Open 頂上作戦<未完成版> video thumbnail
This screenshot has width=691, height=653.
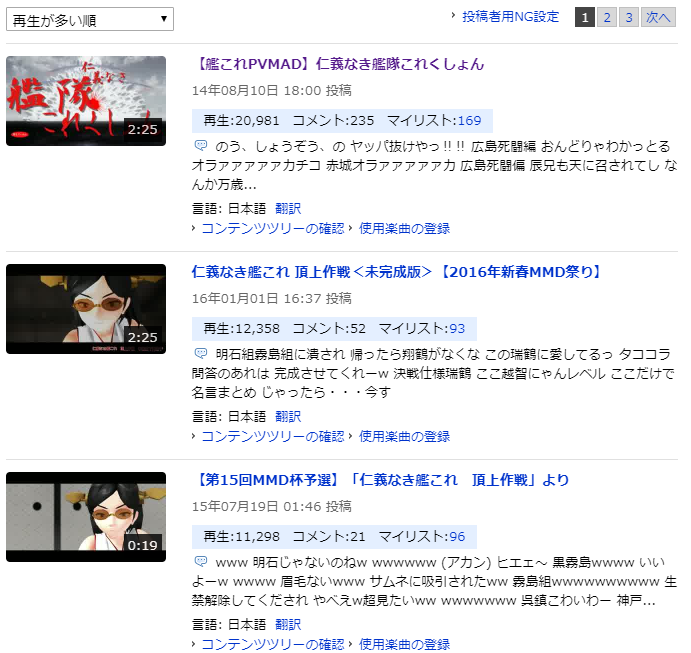[86, 309]
